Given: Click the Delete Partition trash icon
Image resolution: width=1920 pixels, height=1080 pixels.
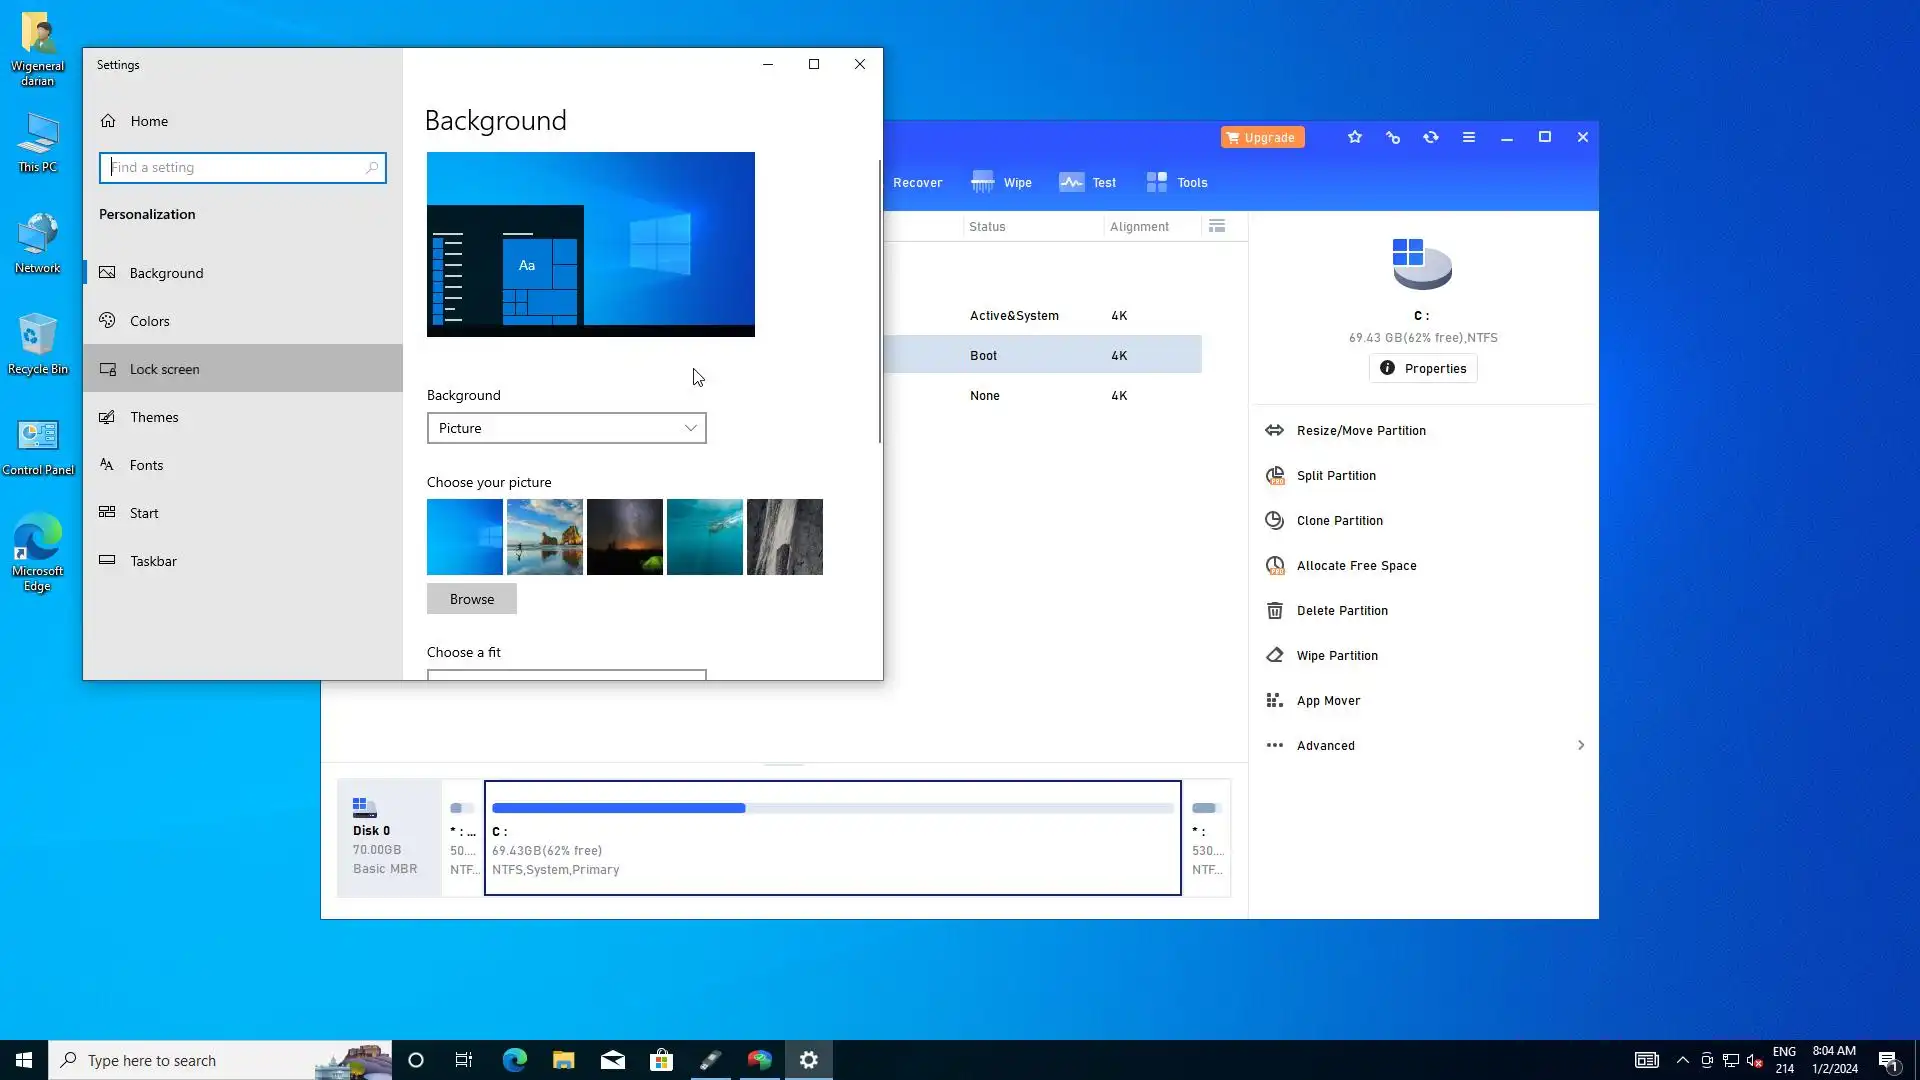Looking at the screenshot, I should tap(1274, 611).
